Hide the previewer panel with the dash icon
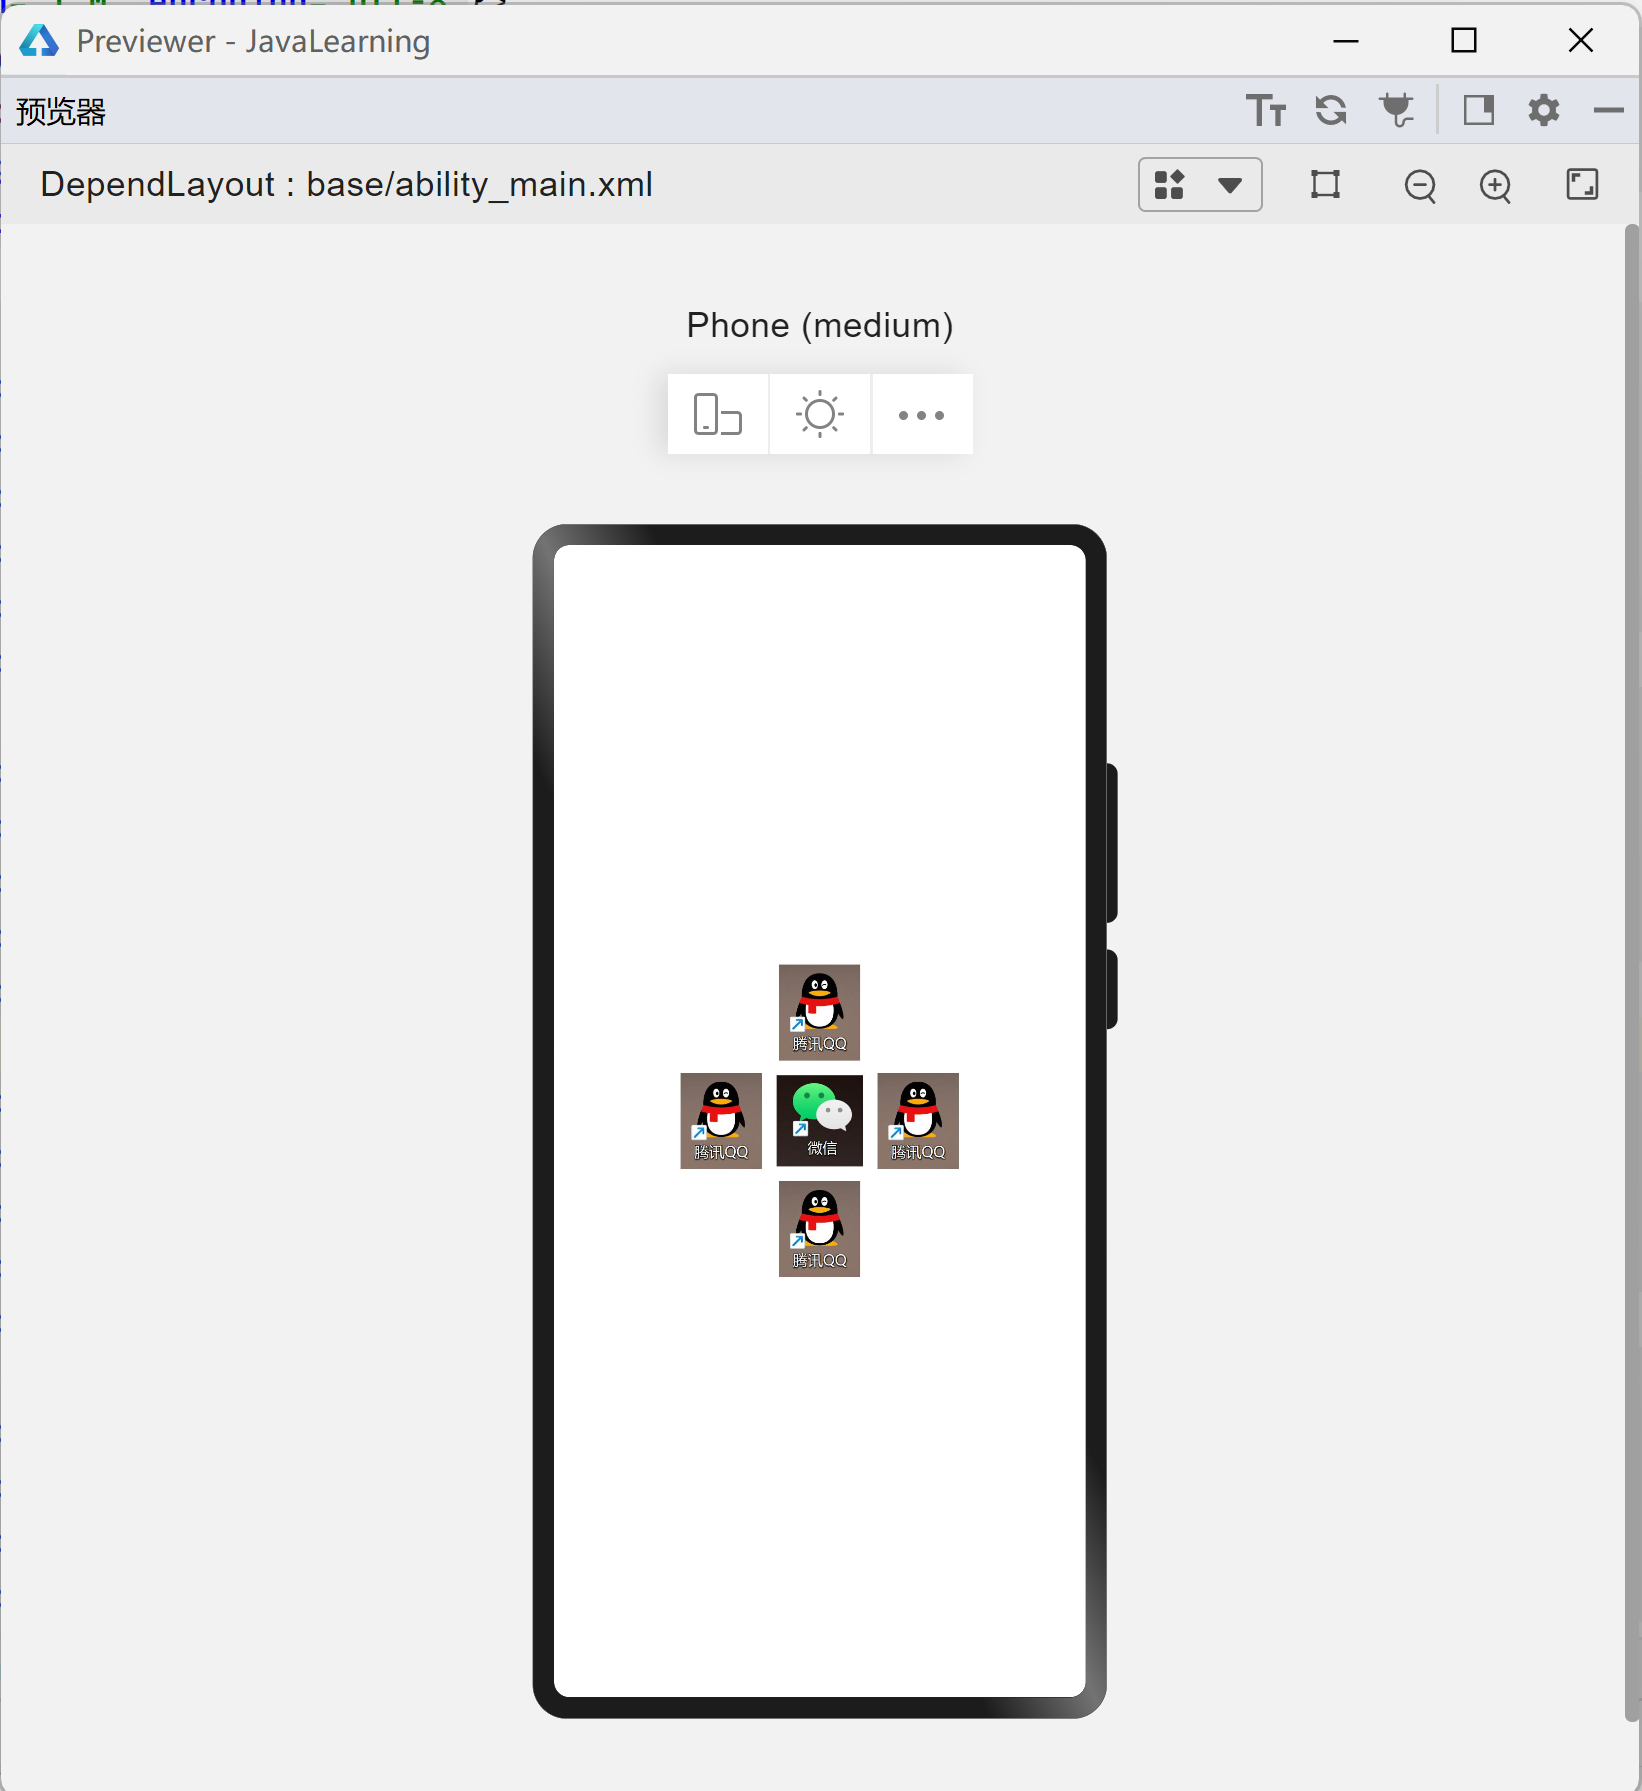Screen dimensions: 1642x1791 [x=1608, y=110]
